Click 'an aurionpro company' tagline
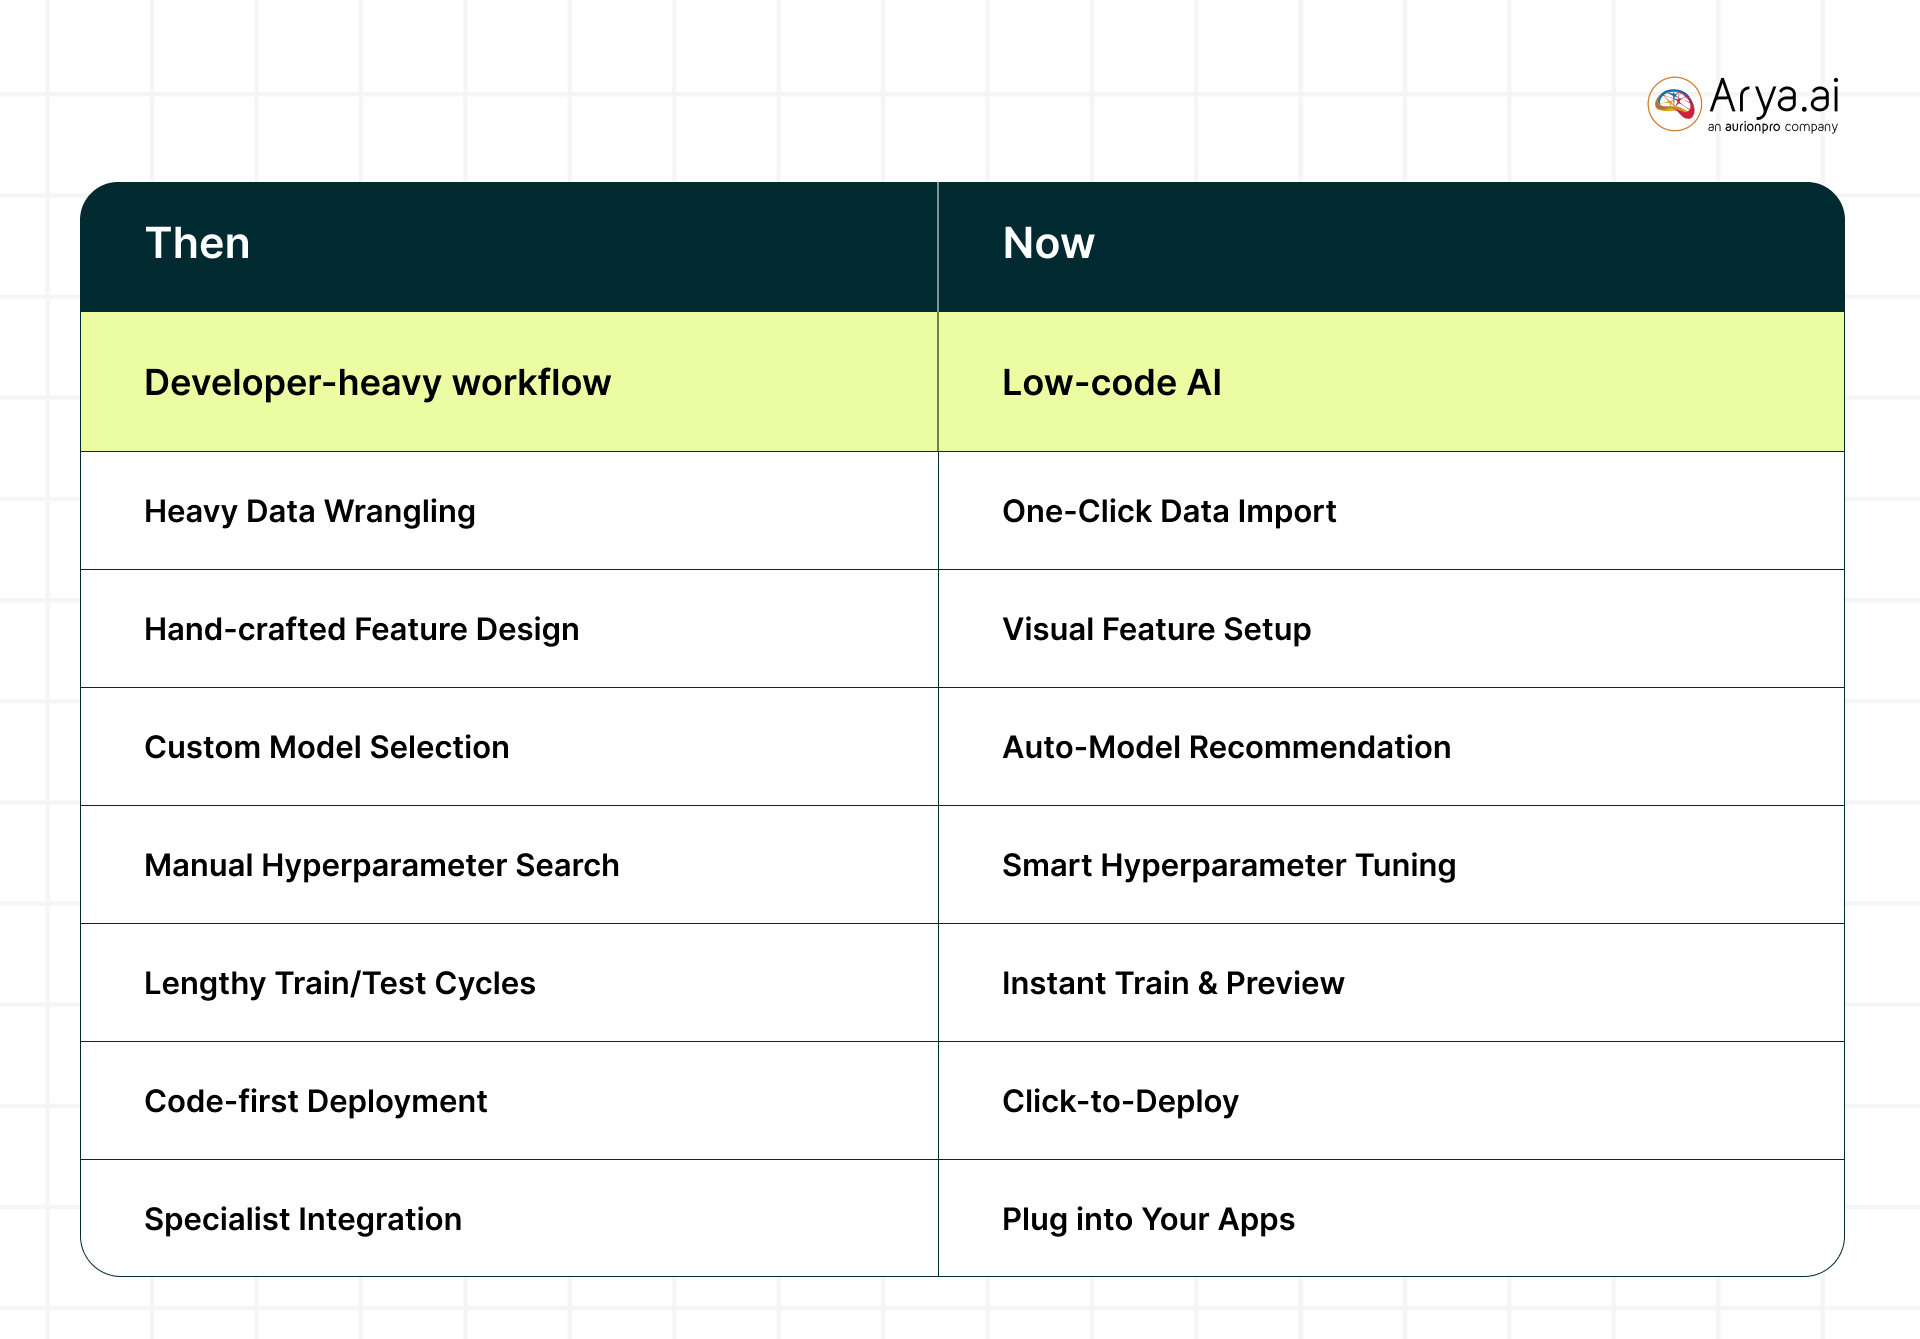Image resolution: width=1920 pixels, height=1339 pixels. tap(1772, 127)
